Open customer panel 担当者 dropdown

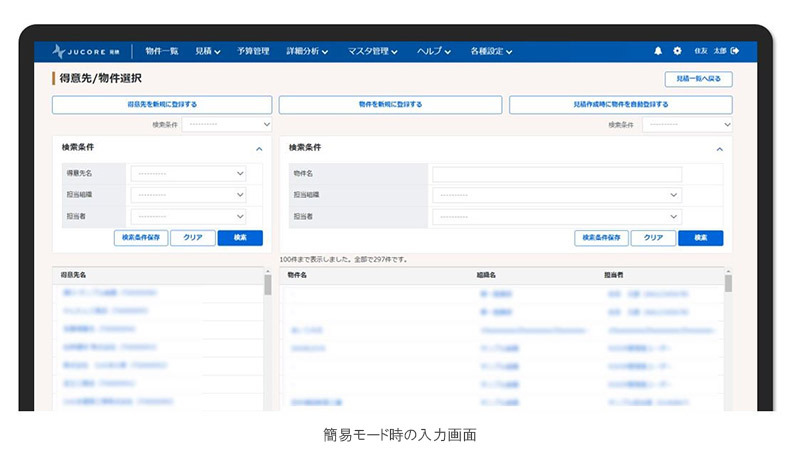click(x=188, y=216)
